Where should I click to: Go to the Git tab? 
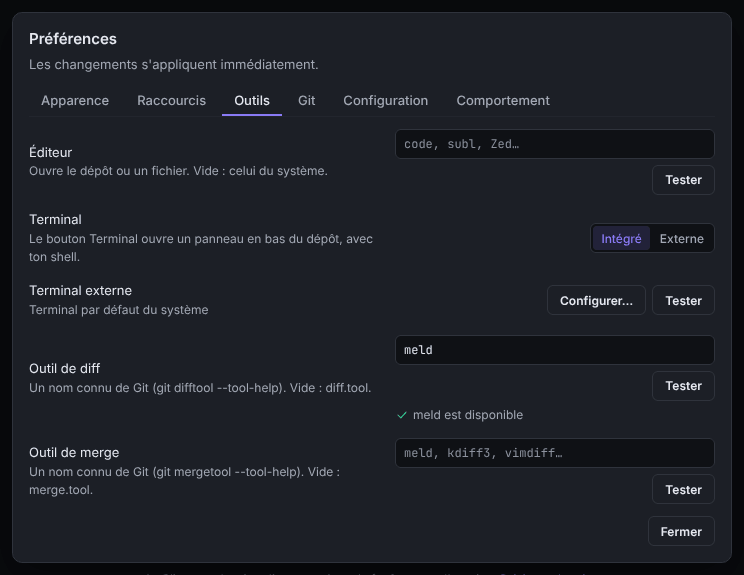(x=307, y=101)
